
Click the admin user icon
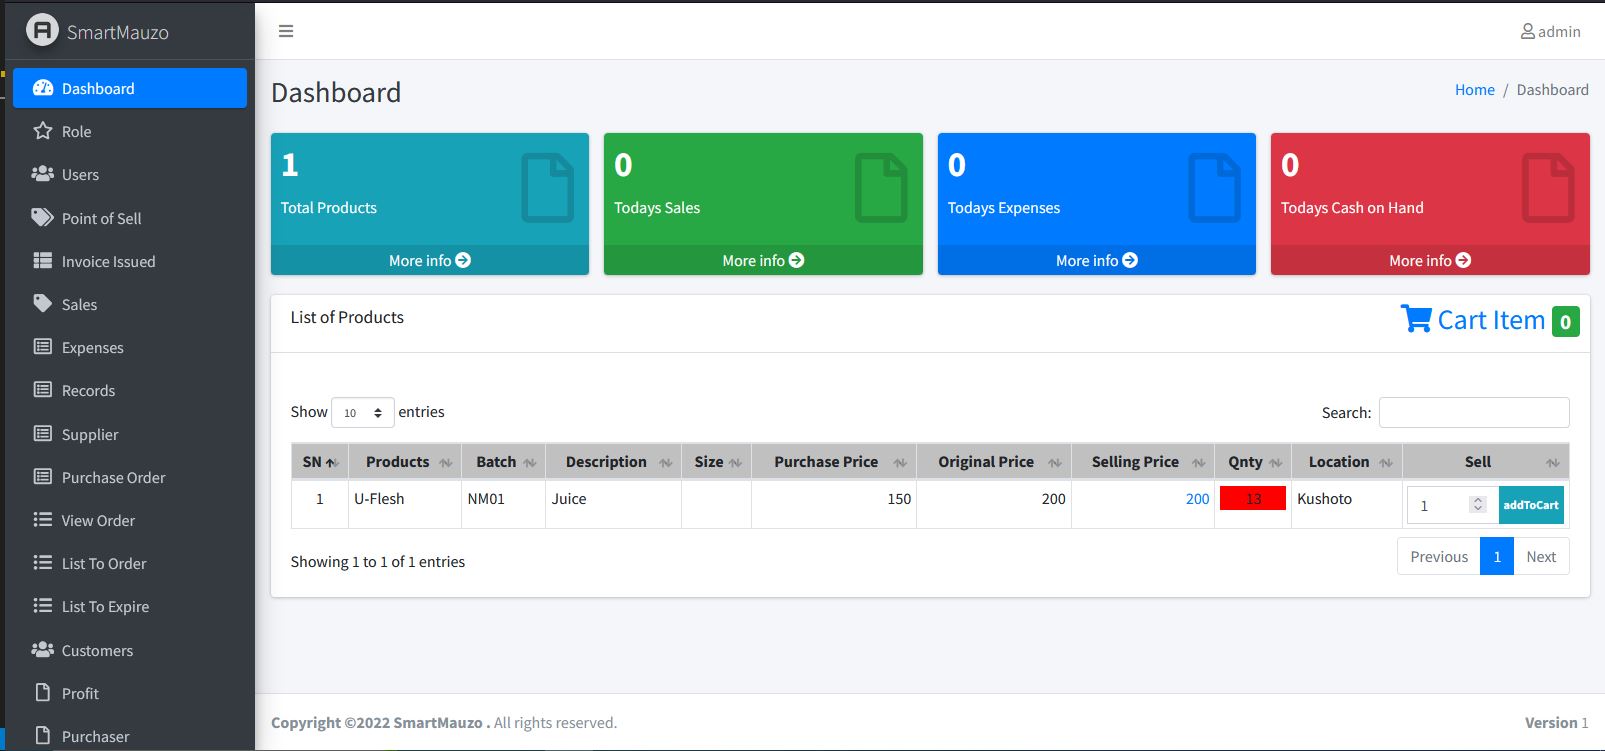(x=1527, y=32)
